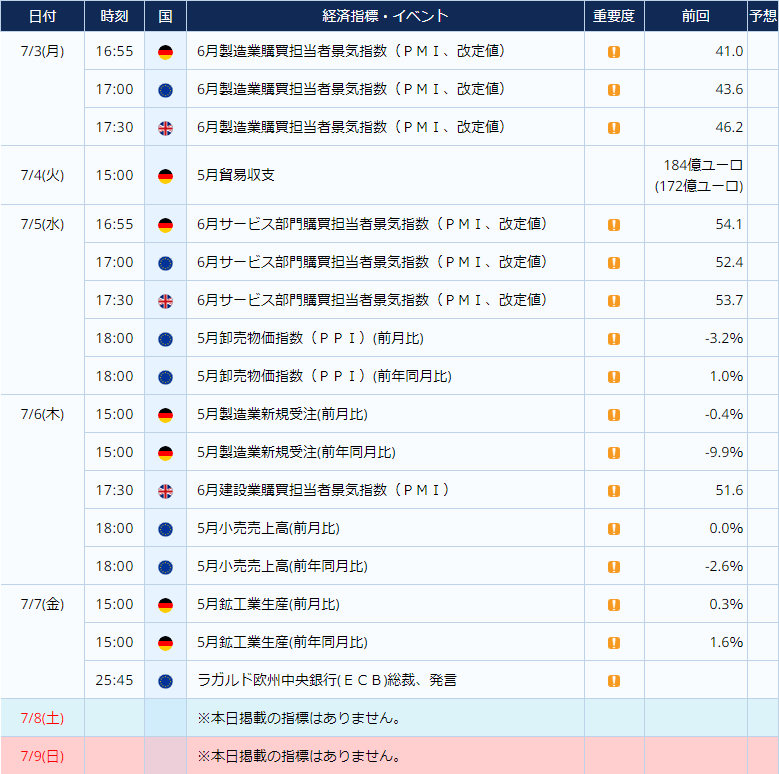Screen dimensions: 779x774
Task: Click the German flag beside 鉱工業生産(前月比)
Action: coord(165,605)
